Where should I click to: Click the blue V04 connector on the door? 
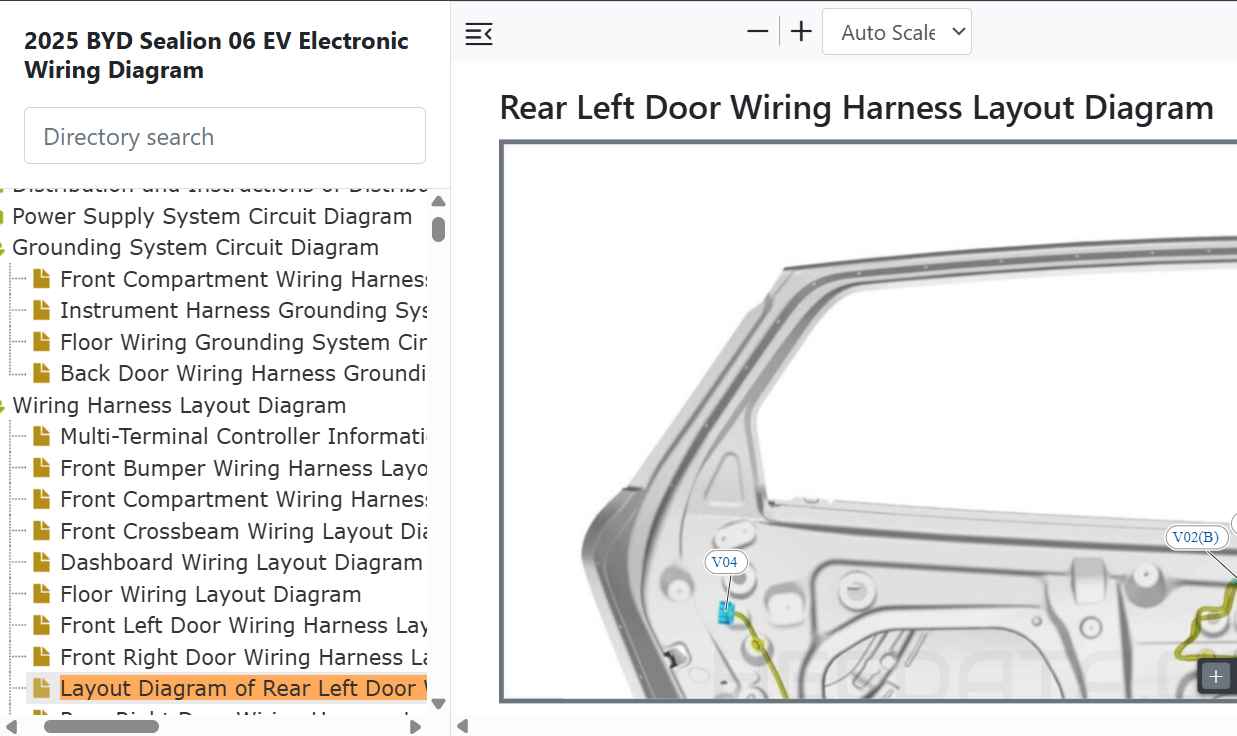tap(727, 613)
